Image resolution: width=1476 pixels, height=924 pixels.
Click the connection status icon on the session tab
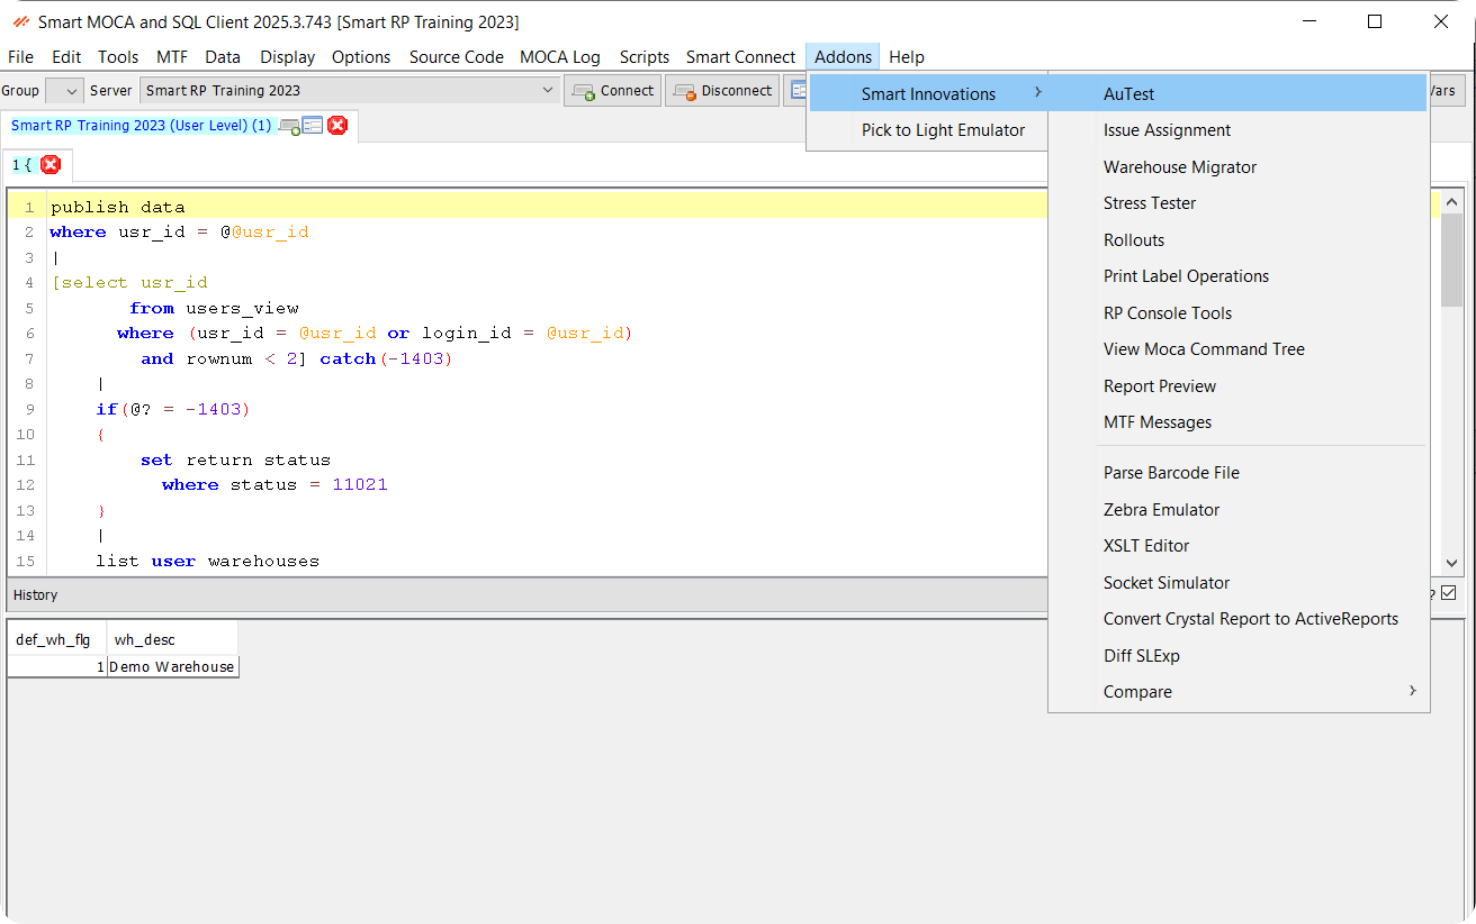click(x=290, y=126)
